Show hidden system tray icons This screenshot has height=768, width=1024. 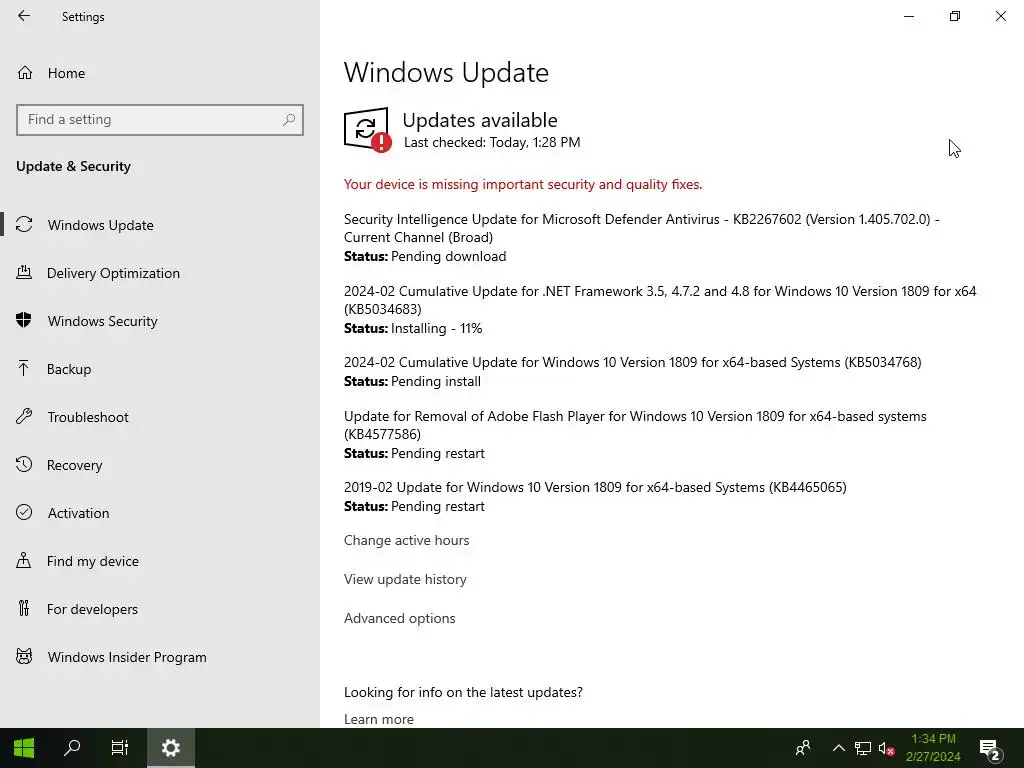(839, 748)
